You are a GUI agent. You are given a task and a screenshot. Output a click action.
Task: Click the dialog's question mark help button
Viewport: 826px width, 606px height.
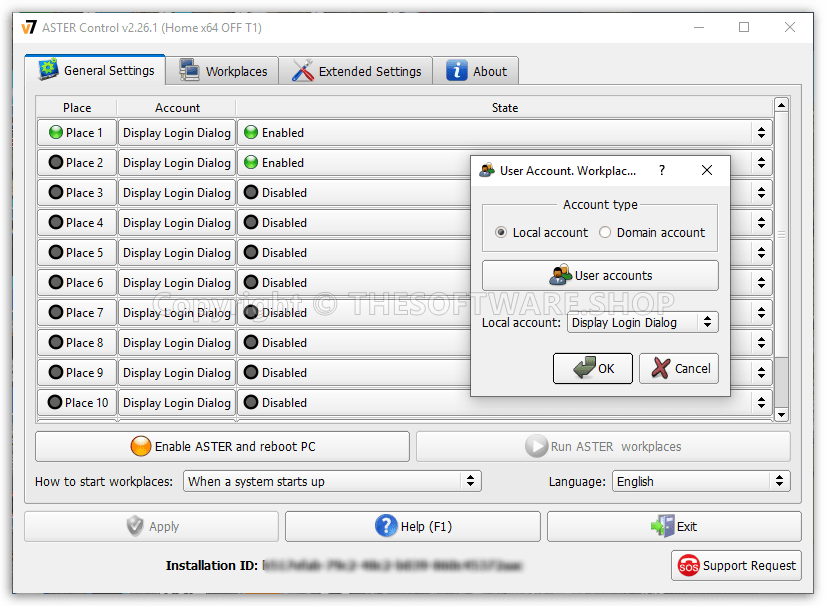tap(662, 170)
